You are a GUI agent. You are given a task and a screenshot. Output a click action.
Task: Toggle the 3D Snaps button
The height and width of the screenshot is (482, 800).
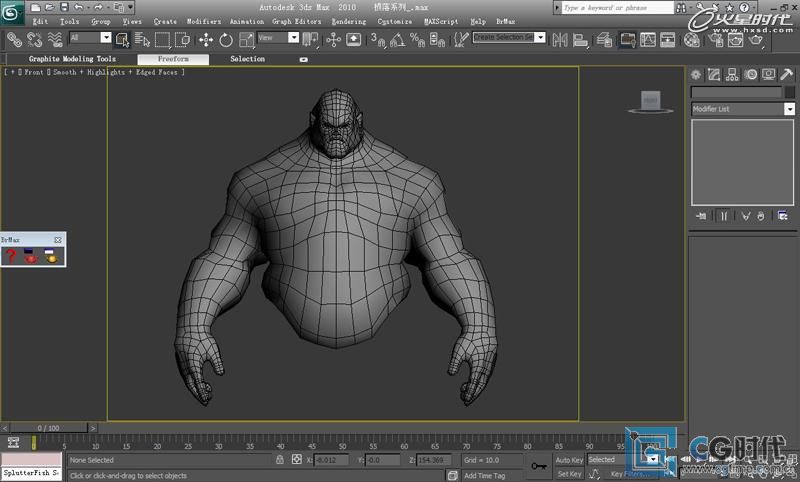click(378, 39)
